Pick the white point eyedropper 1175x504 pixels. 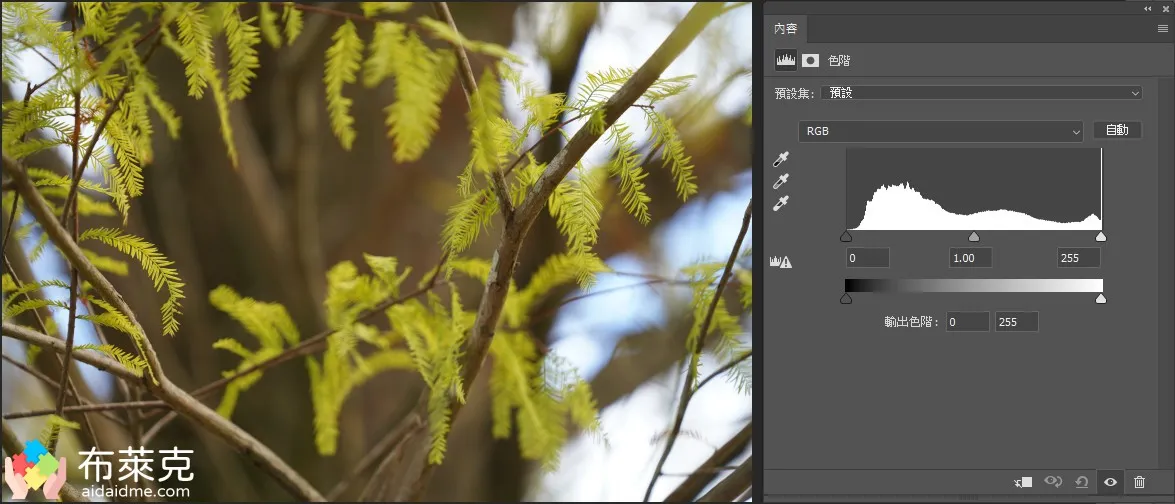tap(781, 203)
